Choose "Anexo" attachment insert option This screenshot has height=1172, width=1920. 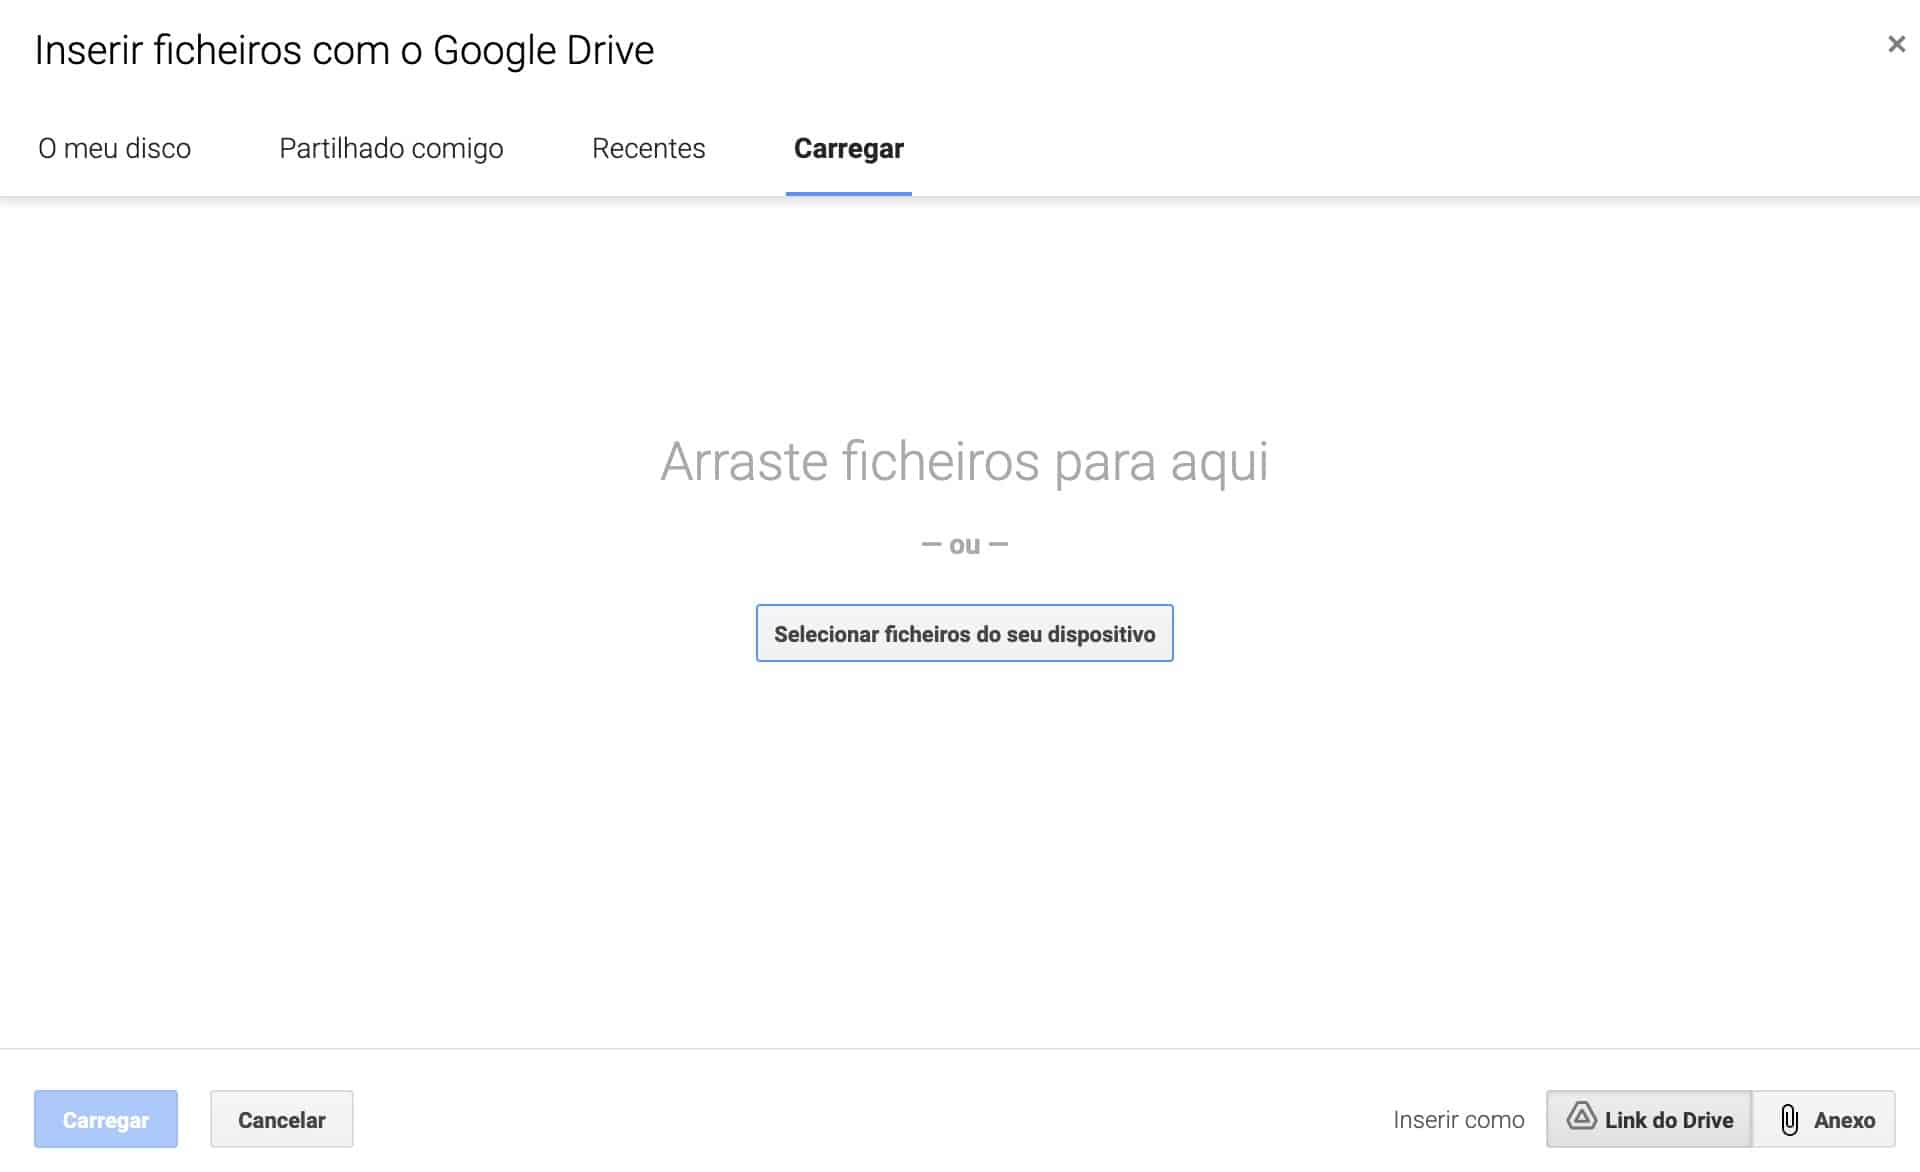(x=1825, y=1119)
